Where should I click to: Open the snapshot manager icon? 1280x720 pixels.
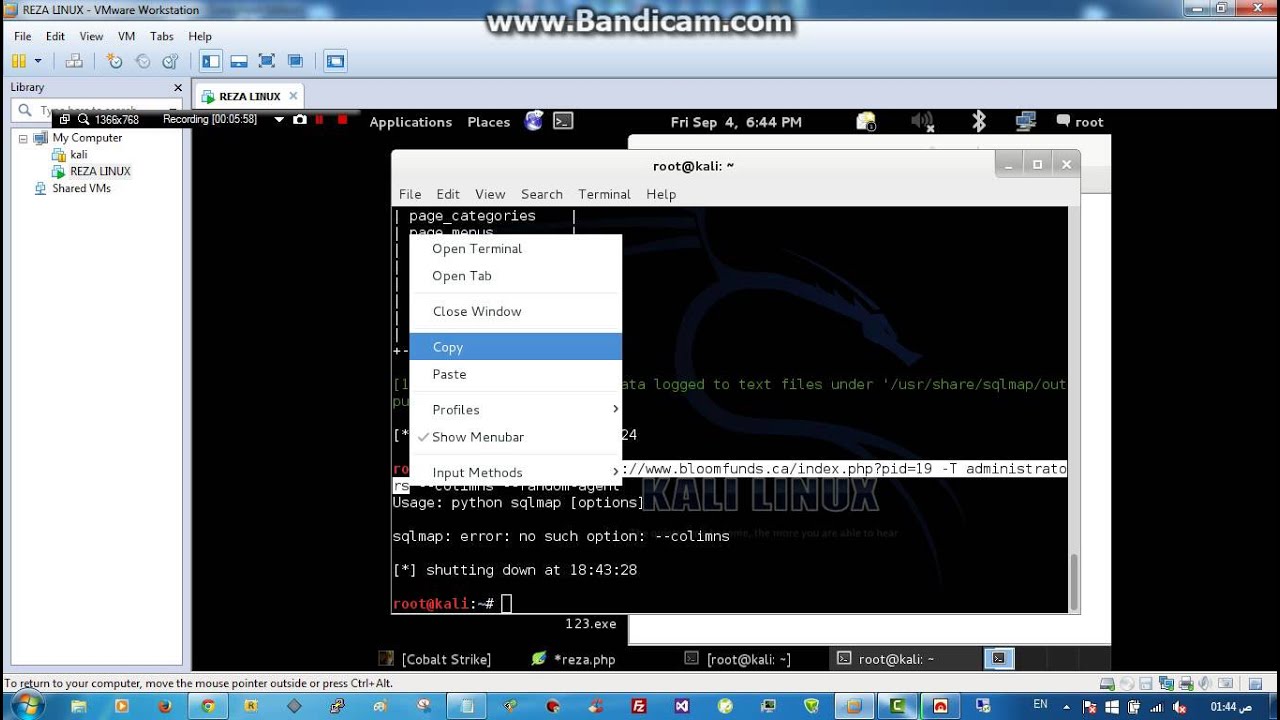point(170,61)
